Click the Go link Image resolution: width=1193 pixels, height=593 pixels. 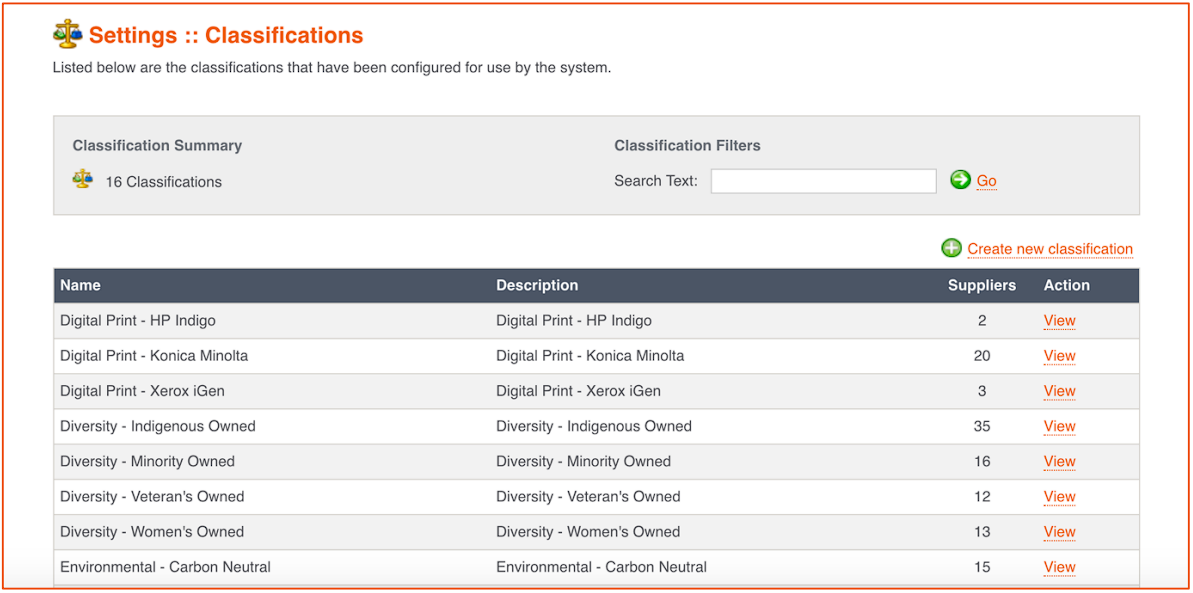987,181
